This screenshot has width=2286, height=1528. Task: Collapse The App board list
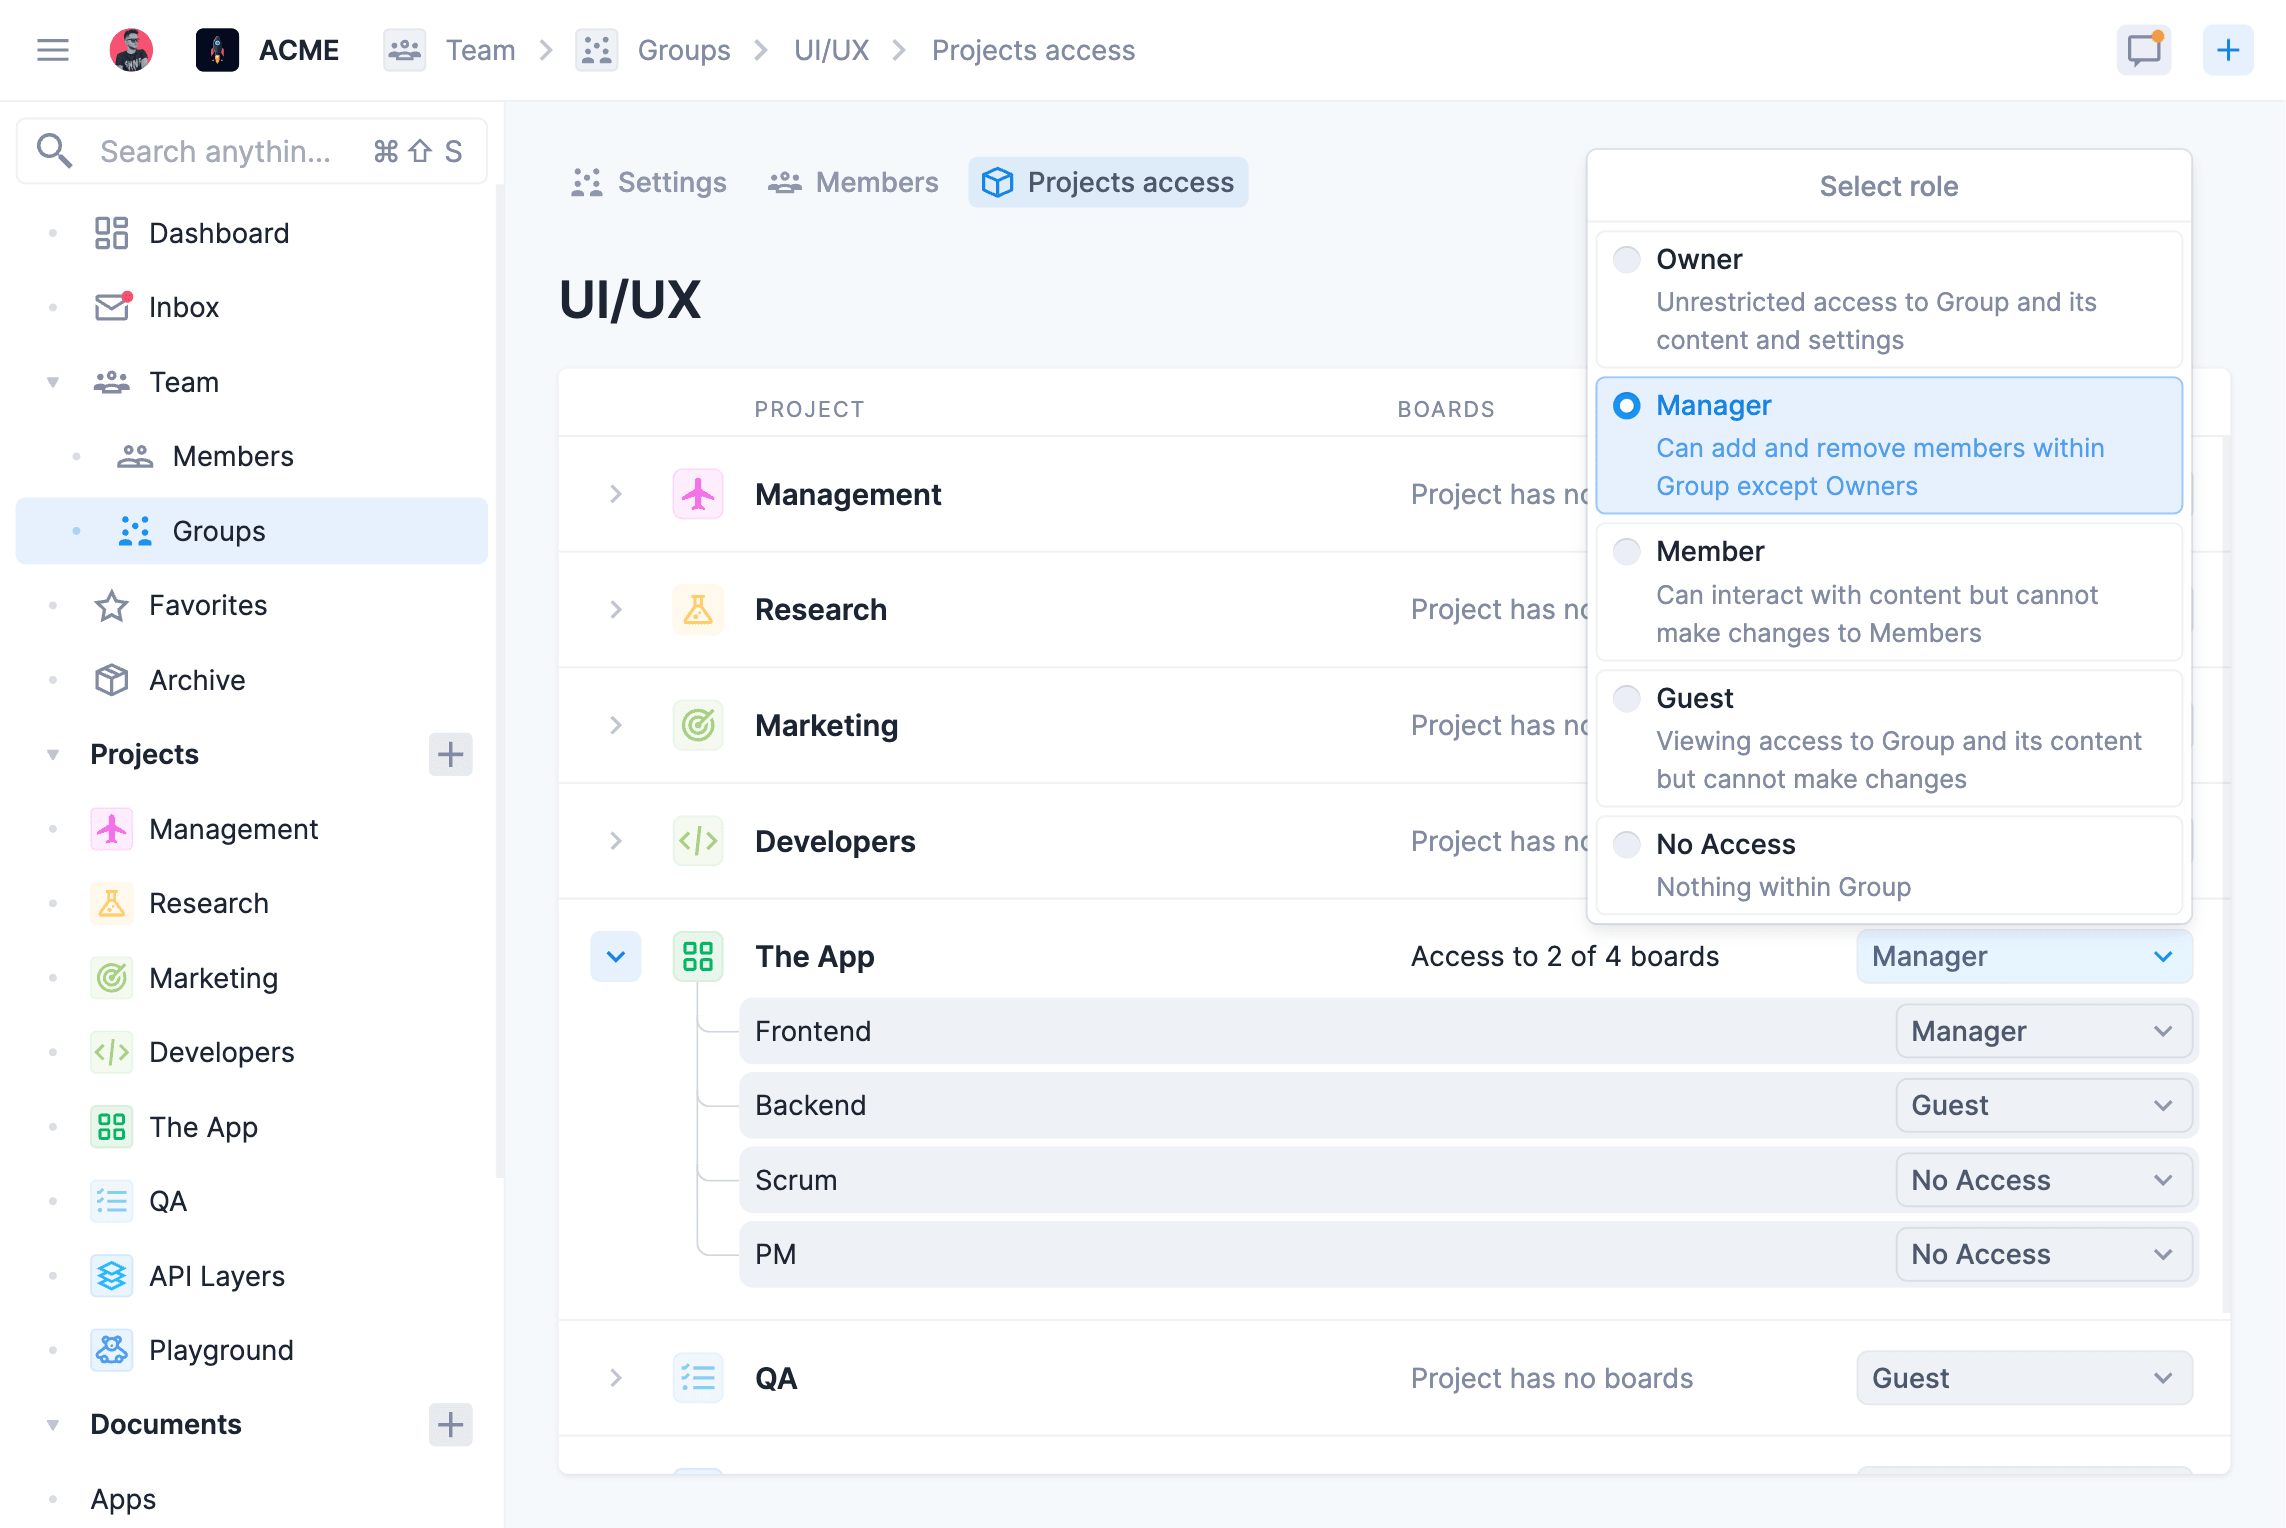(x=615, y=956)
